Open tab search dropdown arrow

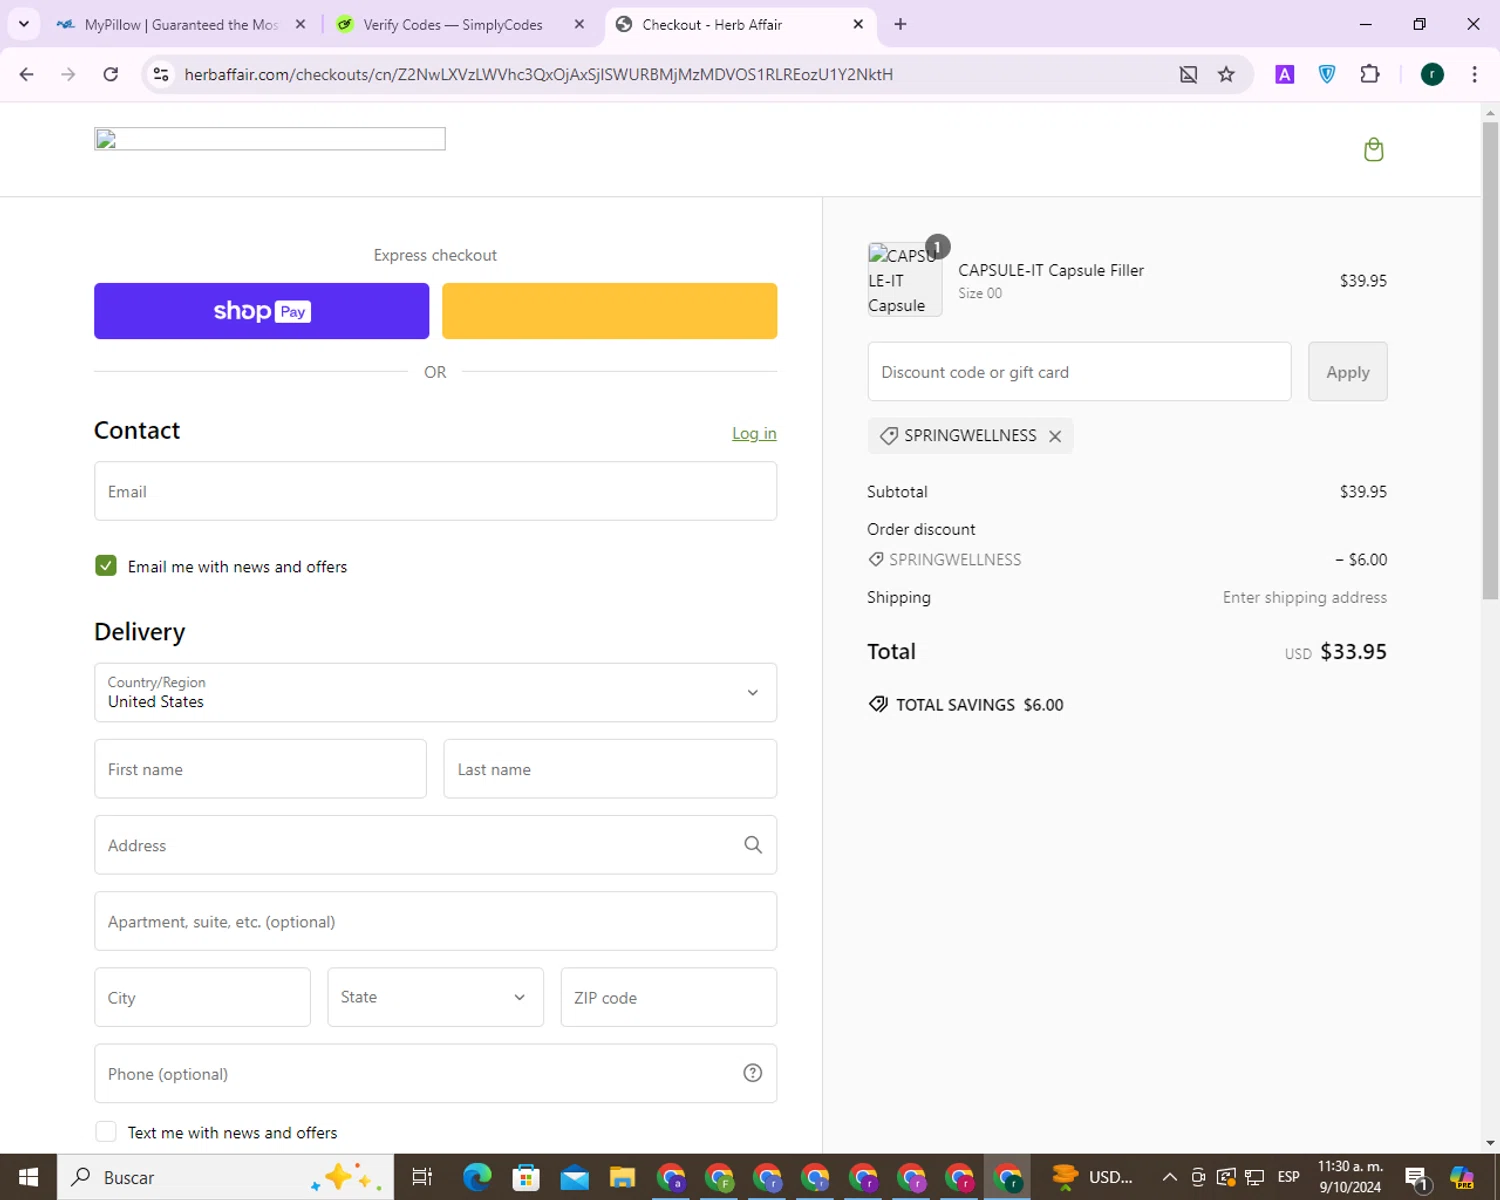[23, 24]
